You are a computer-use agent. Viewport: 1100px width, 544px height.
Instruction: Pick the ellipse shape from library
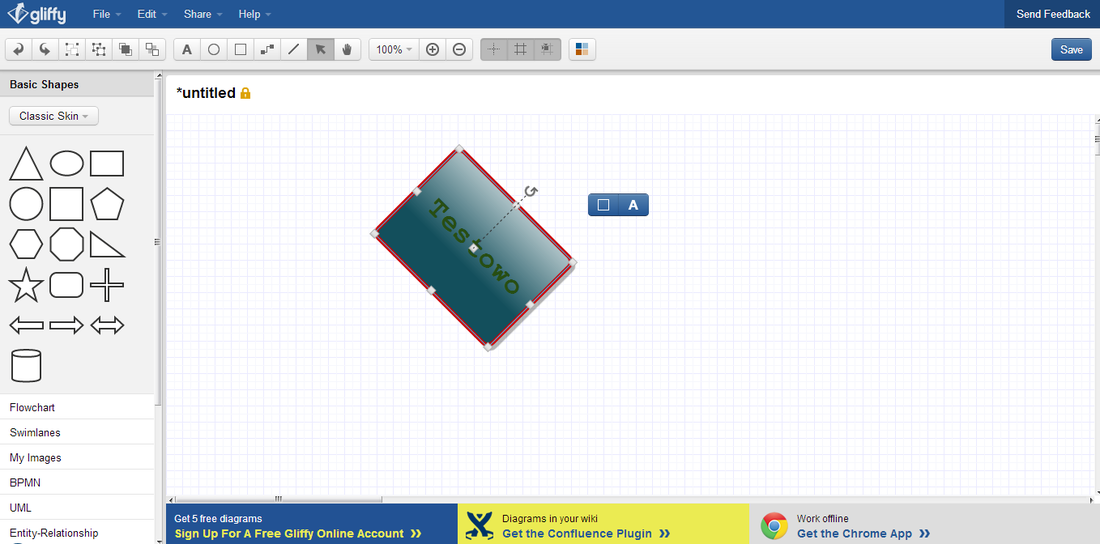(67, 164)
